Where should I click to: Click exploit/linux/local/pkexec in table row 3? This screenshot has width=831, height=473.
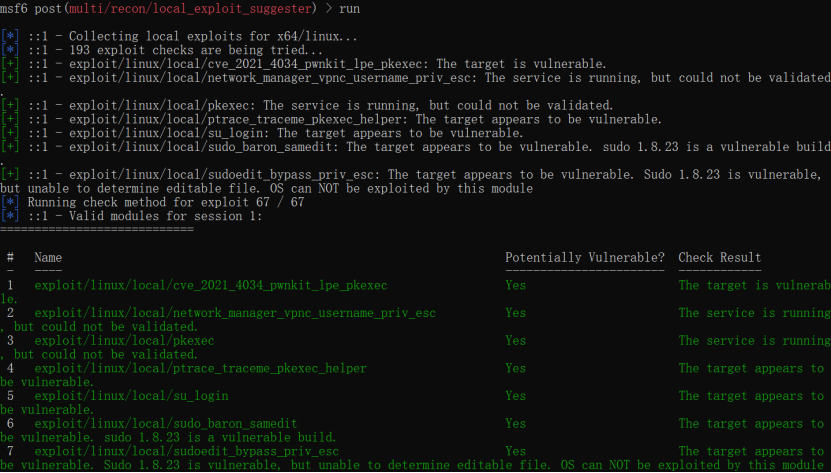pyautogui.click(x=124, y=340)
